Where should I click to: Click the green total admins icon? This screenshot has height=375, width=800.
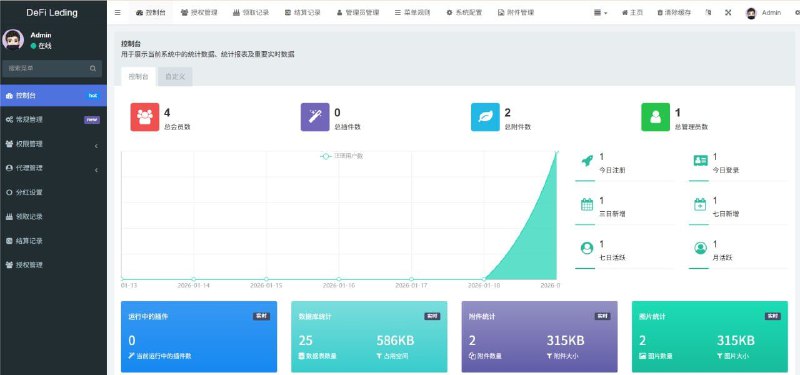(656, 117)
